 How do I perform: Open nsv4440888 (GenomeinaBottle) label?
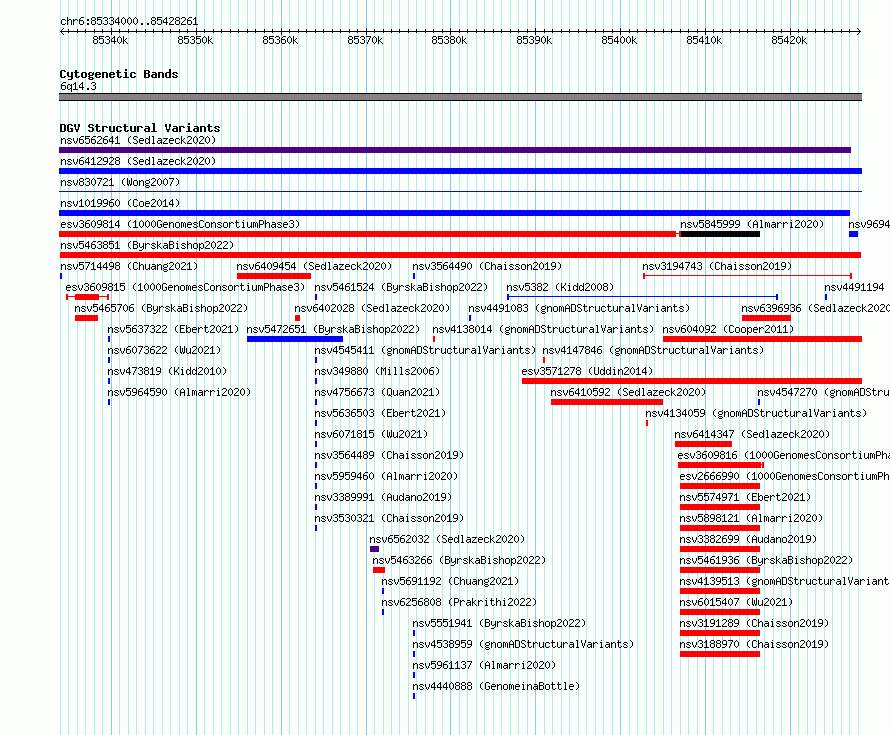[496, 686]
